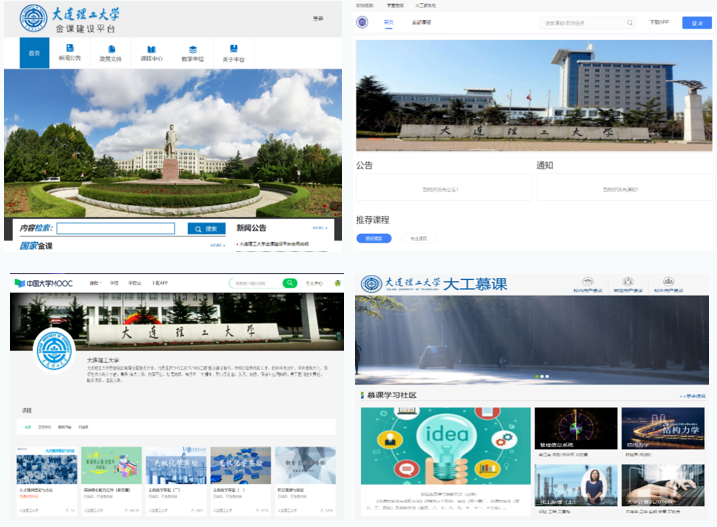717x527 pixels.
Task: Open first blue course thumbnail in MOOC course list
Action: [x=47, y=466]
